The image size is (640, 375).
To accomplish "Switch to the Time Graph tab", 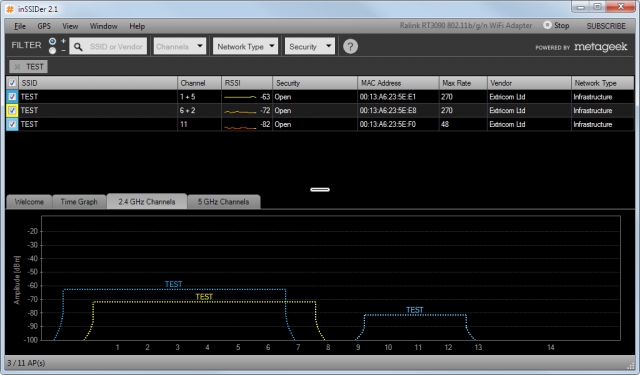I will (x=79, y=202).
